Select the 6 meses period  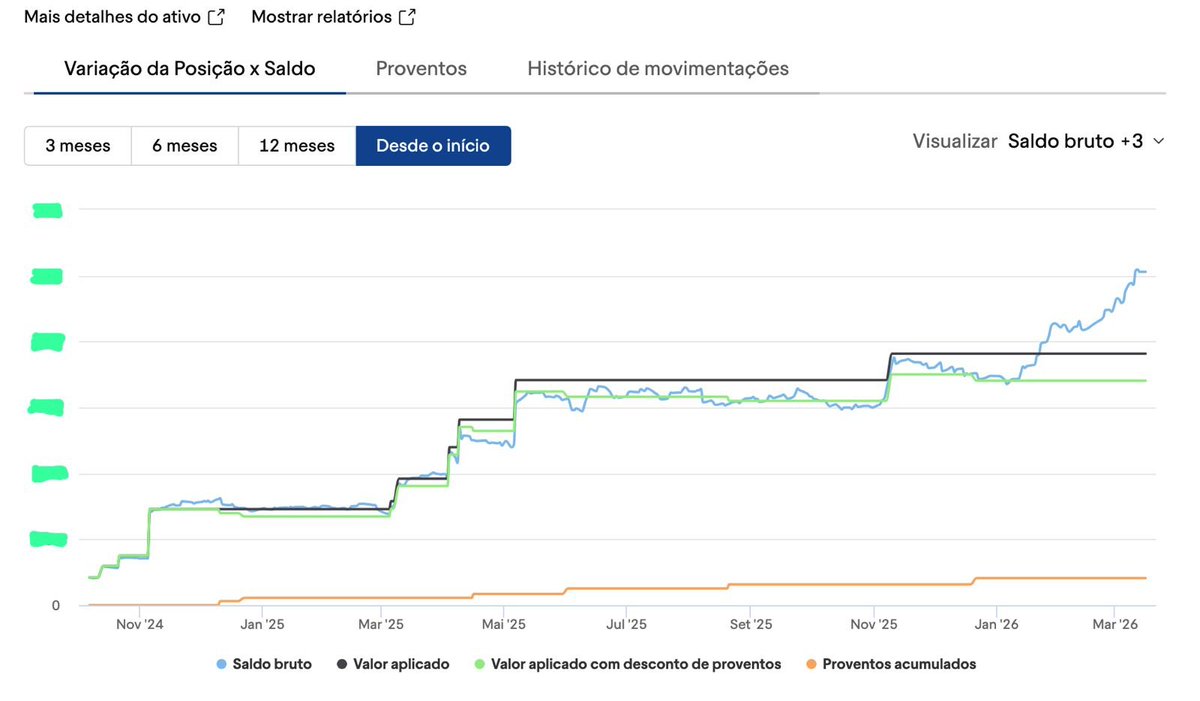point(185,146)
